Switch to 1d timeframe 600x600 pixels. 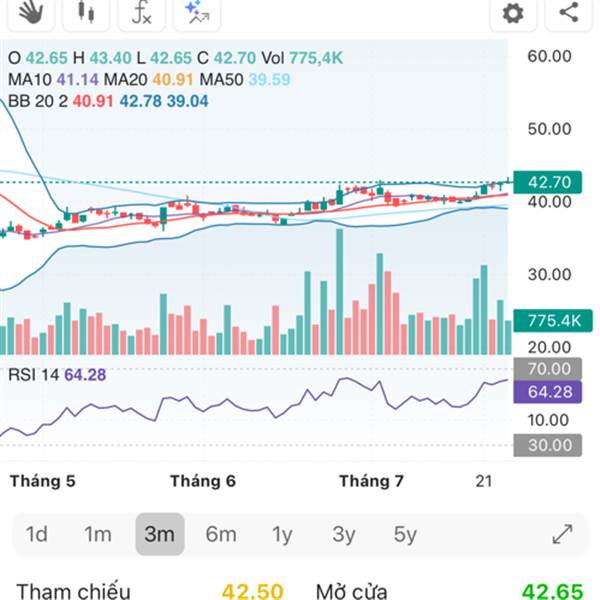(36, 534)
